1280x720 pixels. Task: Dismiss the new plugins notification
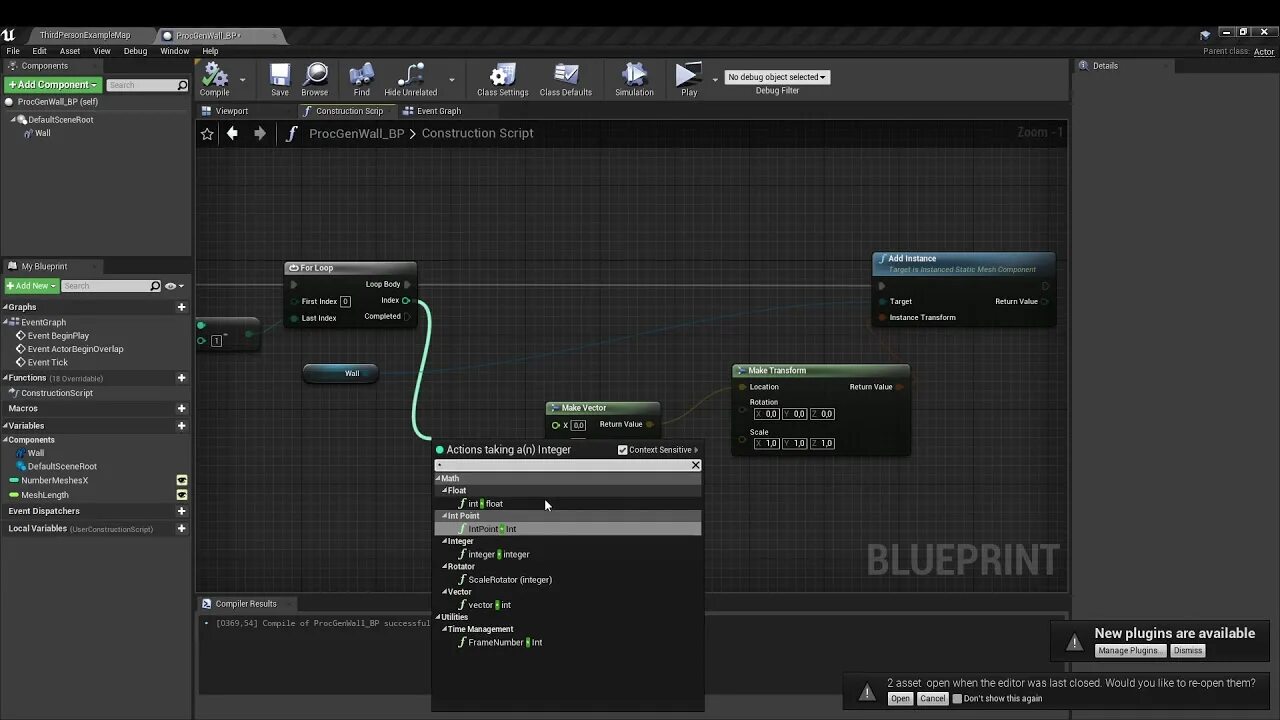tap(1188, 650)
